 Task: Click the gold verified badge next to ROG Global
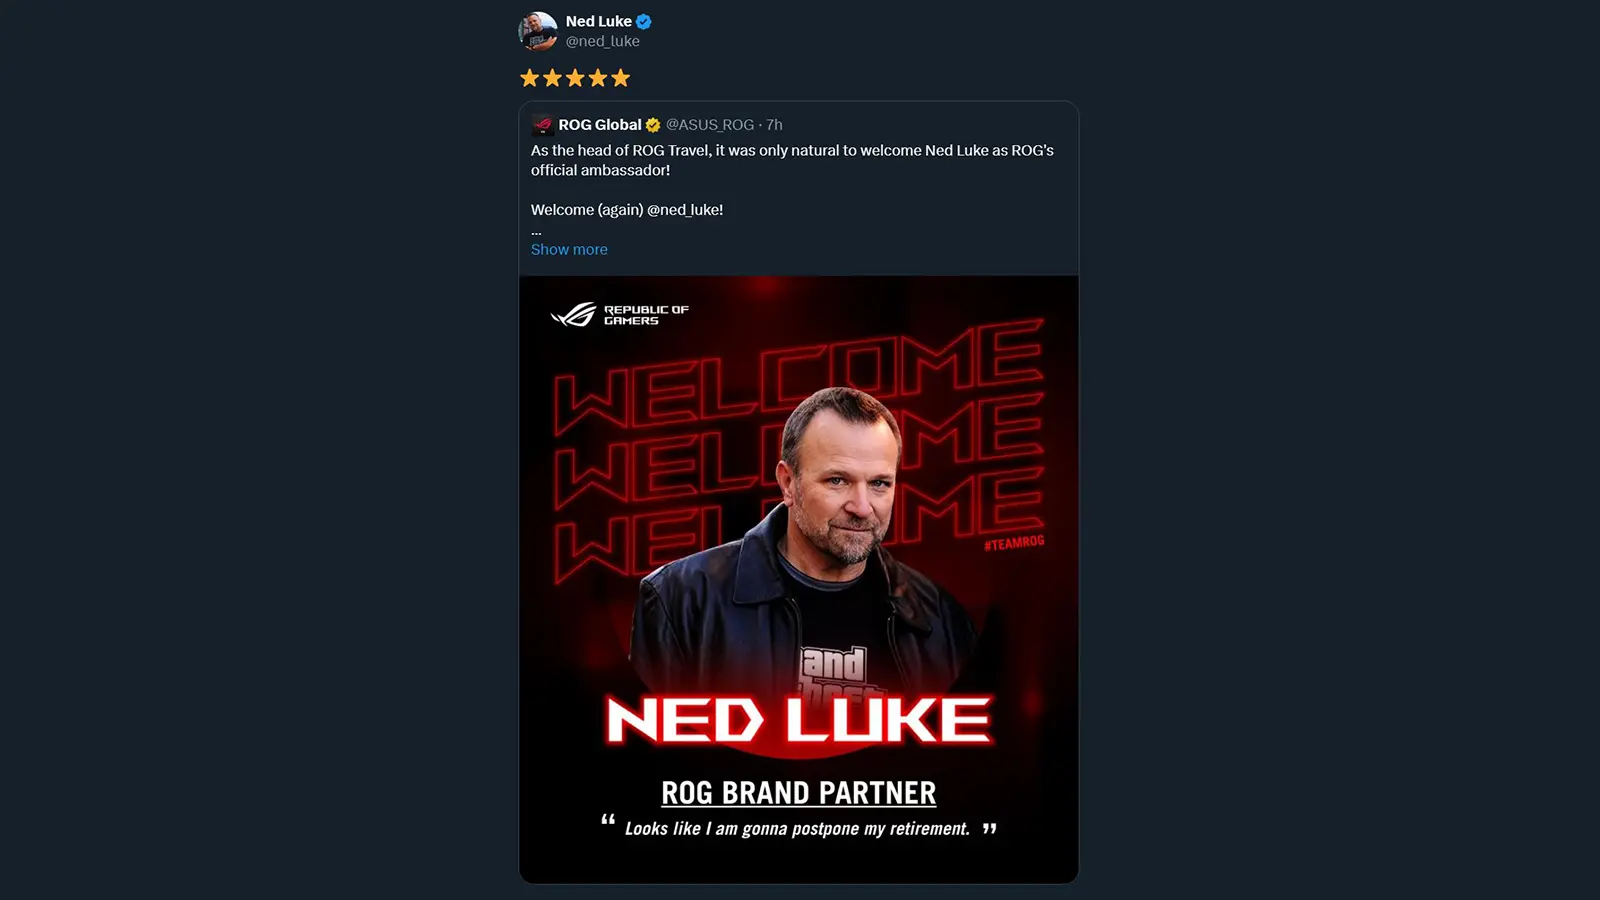pyautogui.click(x=653, y=125)
